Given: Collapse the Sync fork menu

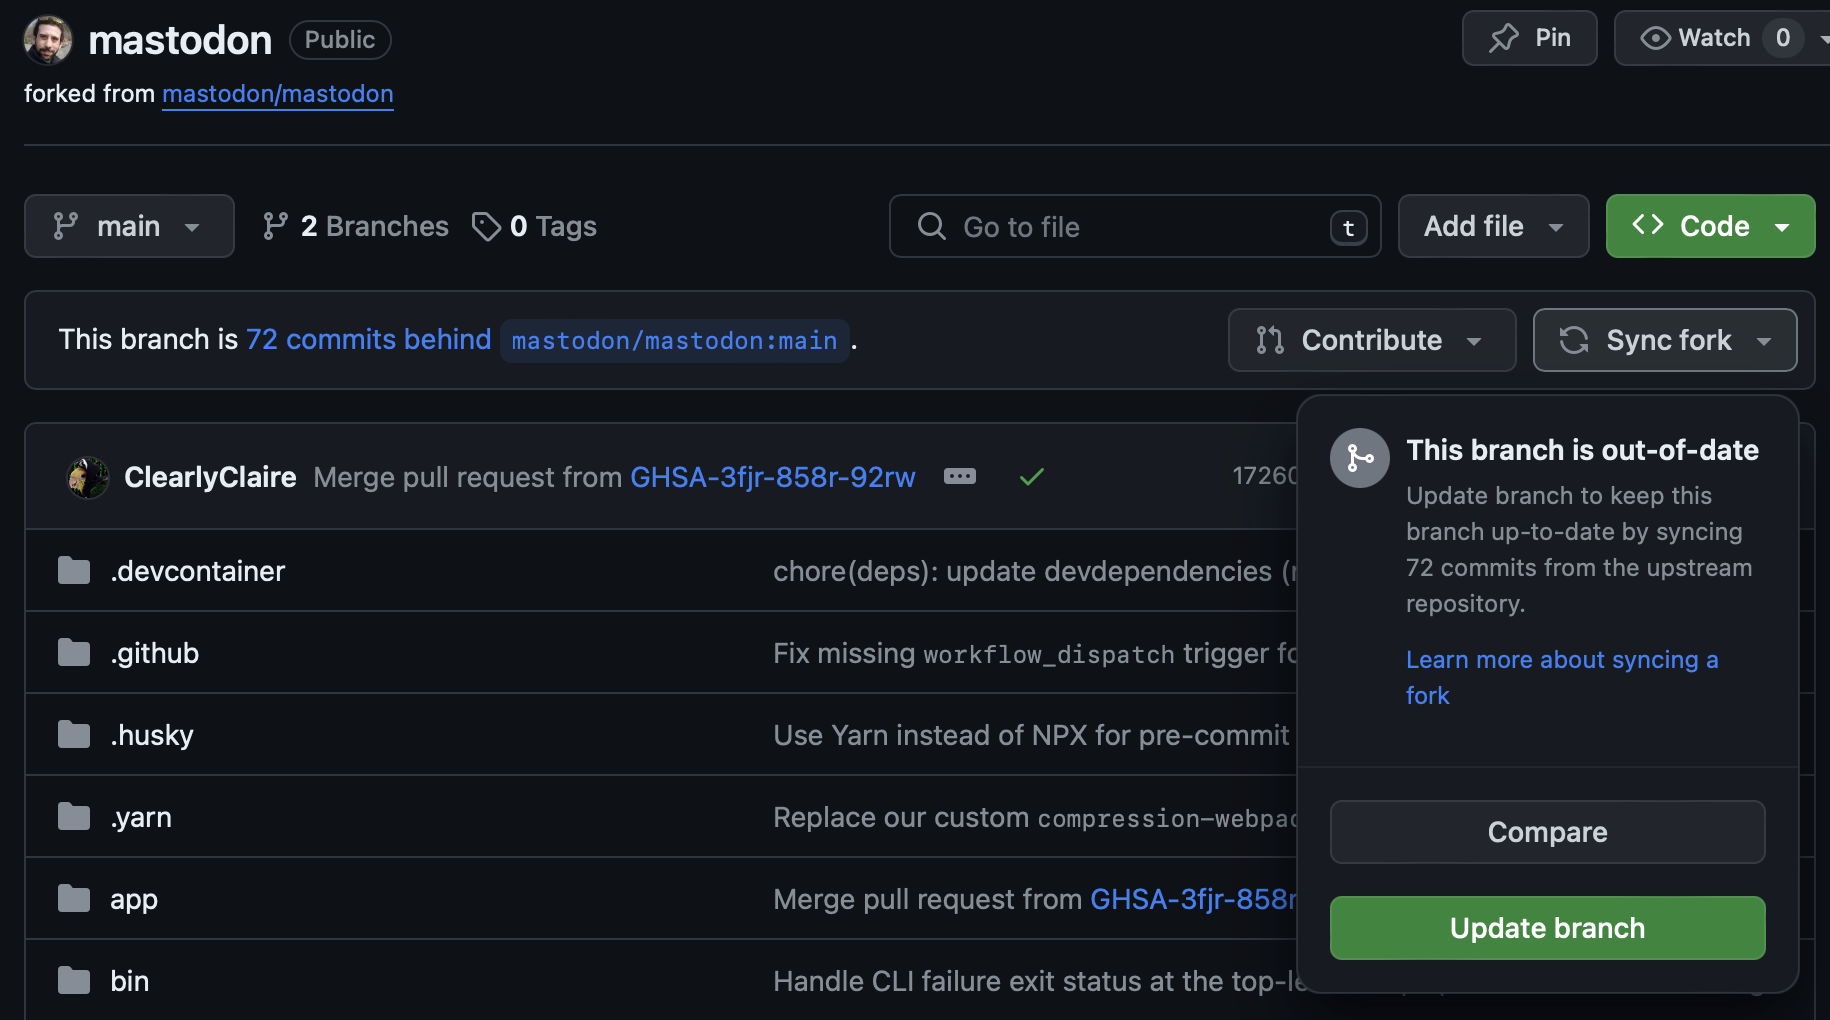Looking at the screenshot, I should pos(1664,340).
